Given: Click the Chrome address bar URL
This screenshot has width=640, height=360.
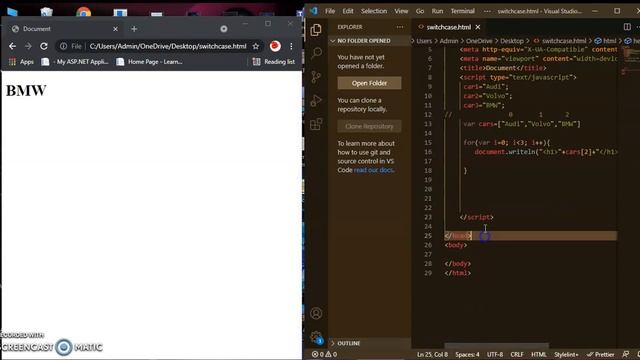Looking at the screenshot, I should coord(168,46).
